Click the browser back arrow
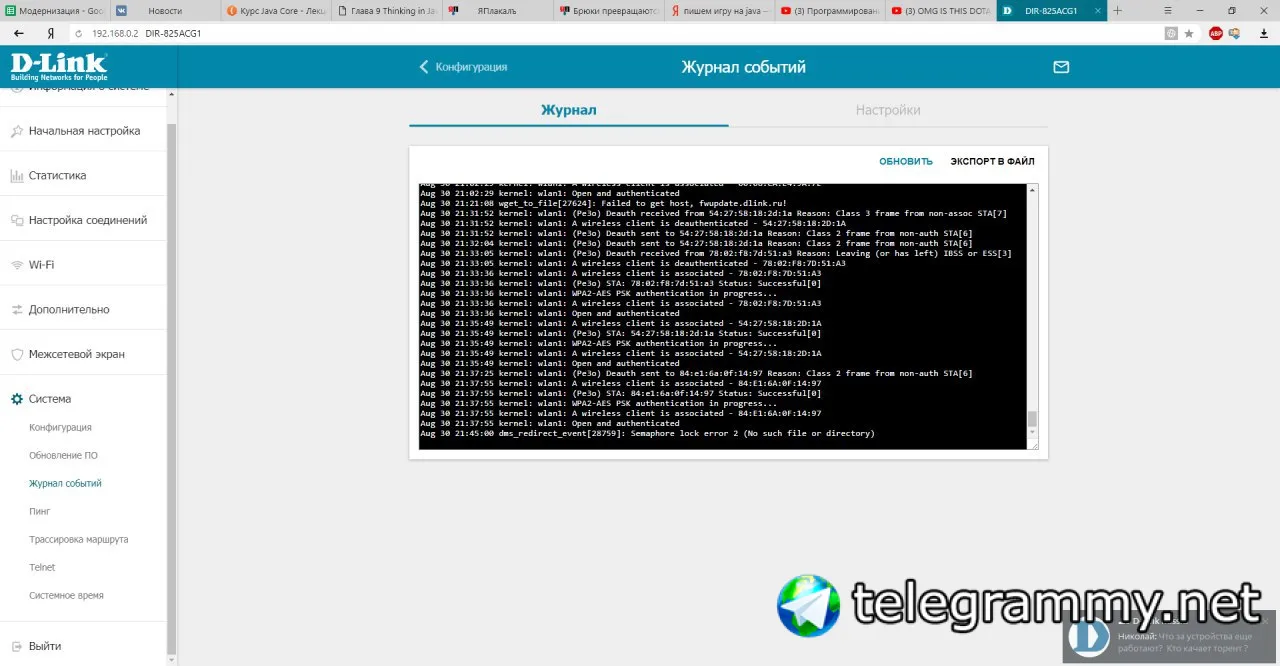Image resolution: width=1280 pixels, height=666 pixels. pyautogui.click(x=19, y=33)
